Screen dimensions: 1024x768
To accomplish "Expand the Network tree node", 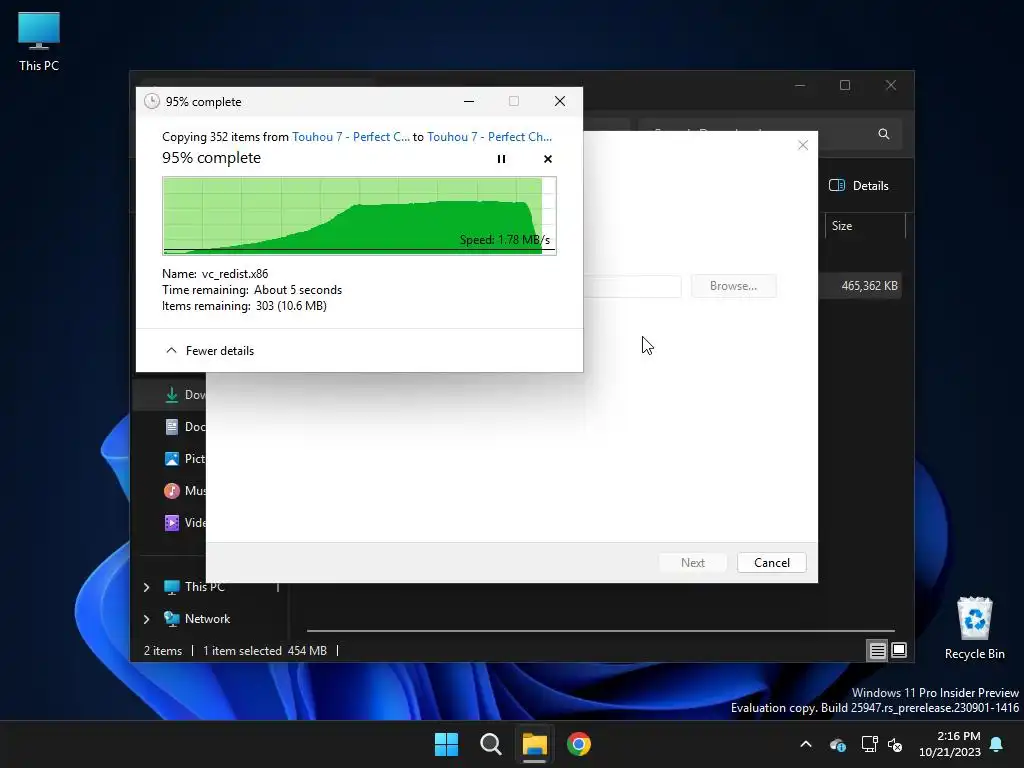I will pyautogui.click(x=146, y=619).
